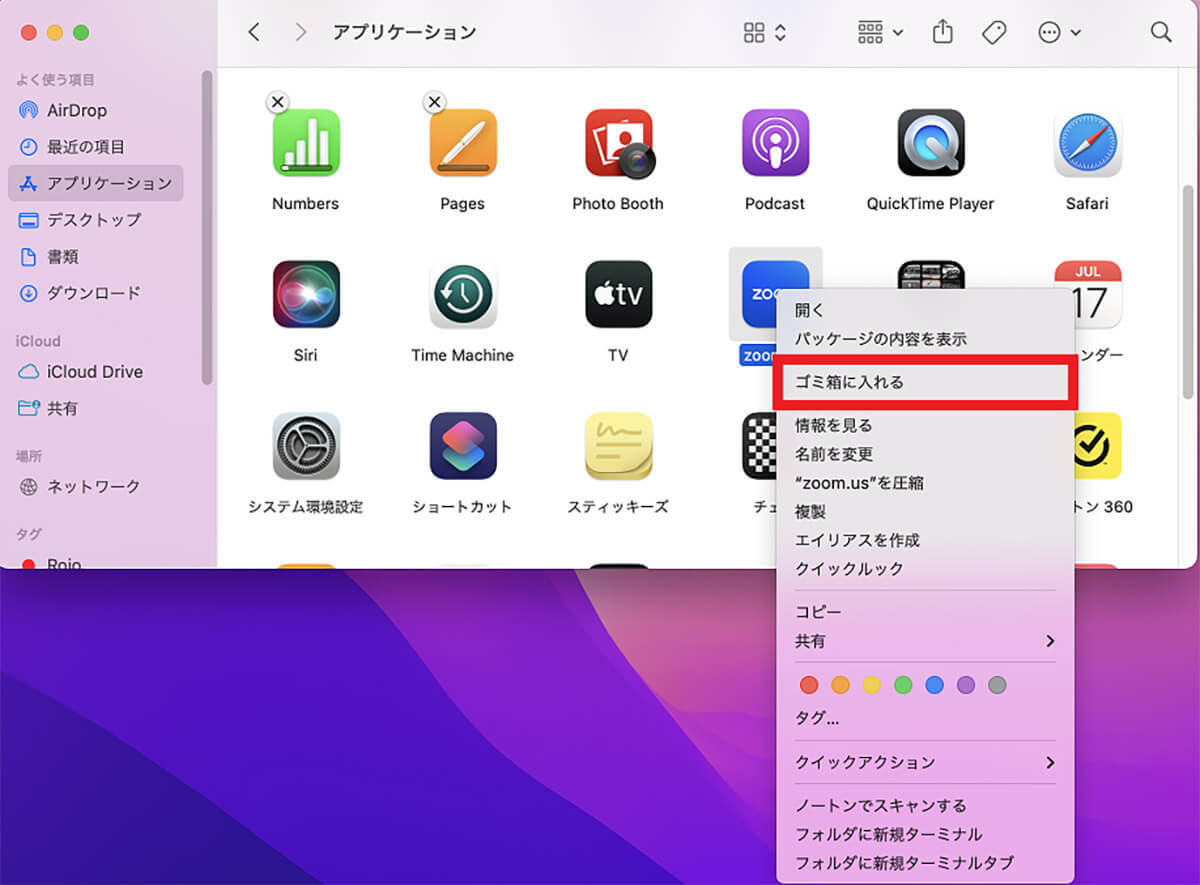Open システム環境設定 app icon
1200x885 pixels.
(x=306, y=446)
